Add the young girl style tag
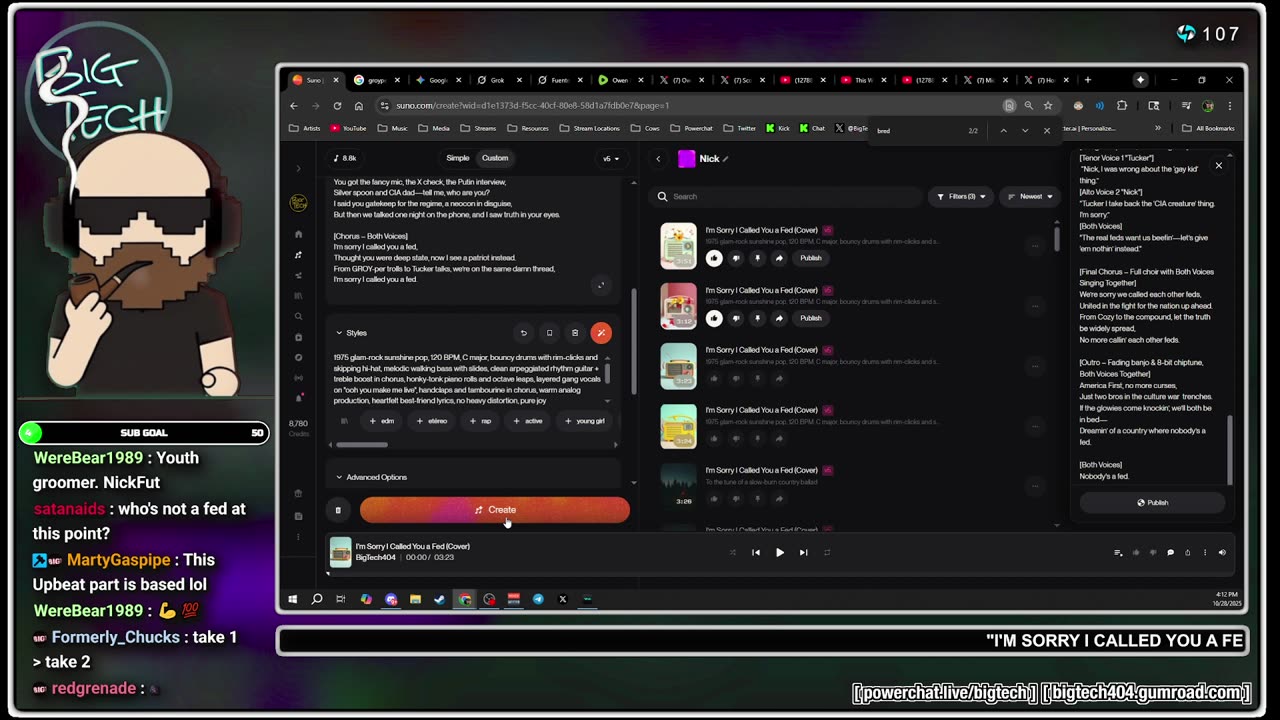 click(585, 421)
